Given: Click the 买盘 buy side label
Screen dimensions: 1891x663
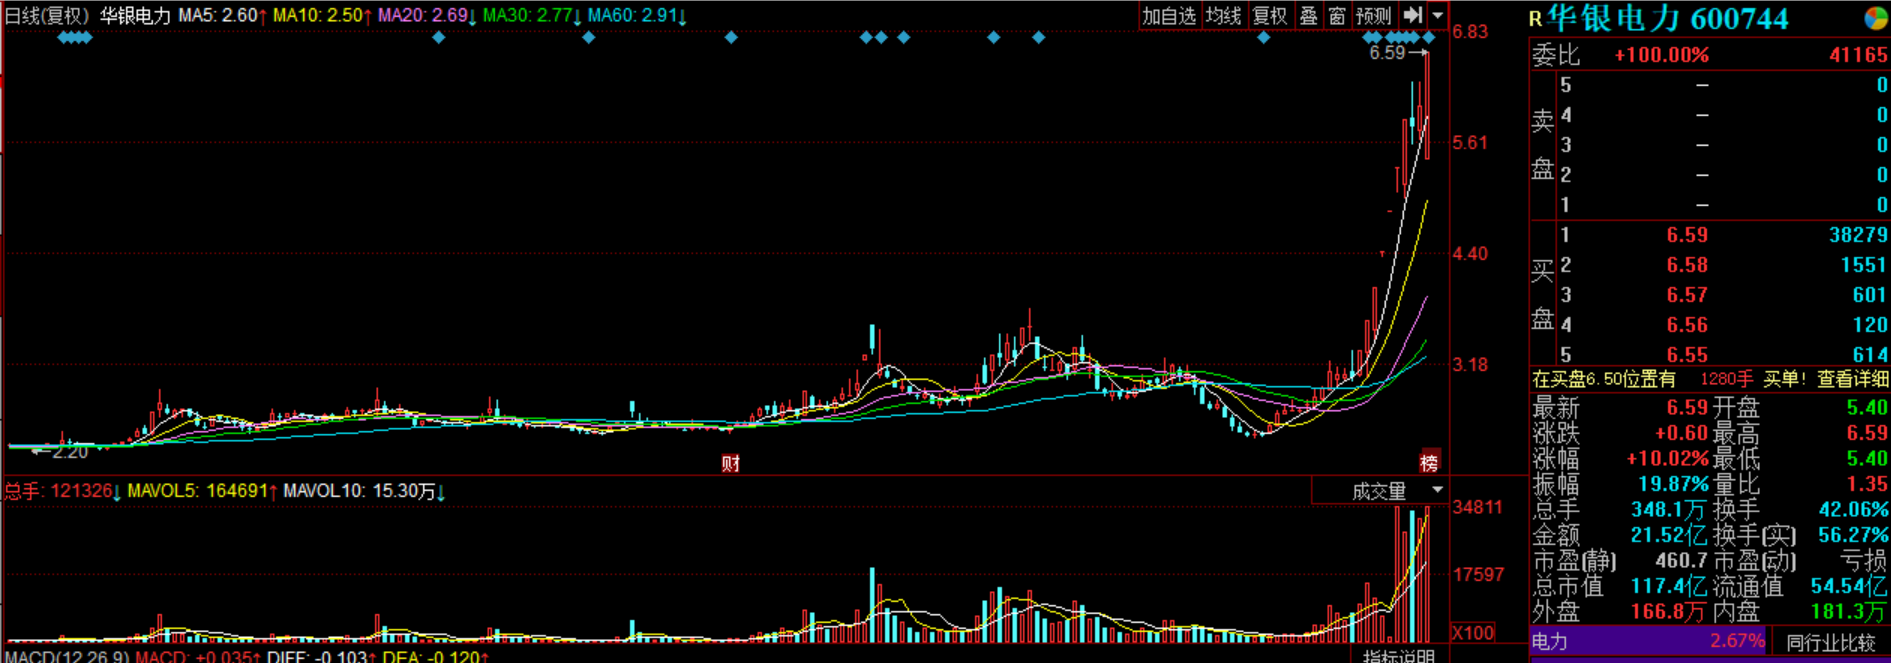Looking at the screenshot, I should 1543,295.
